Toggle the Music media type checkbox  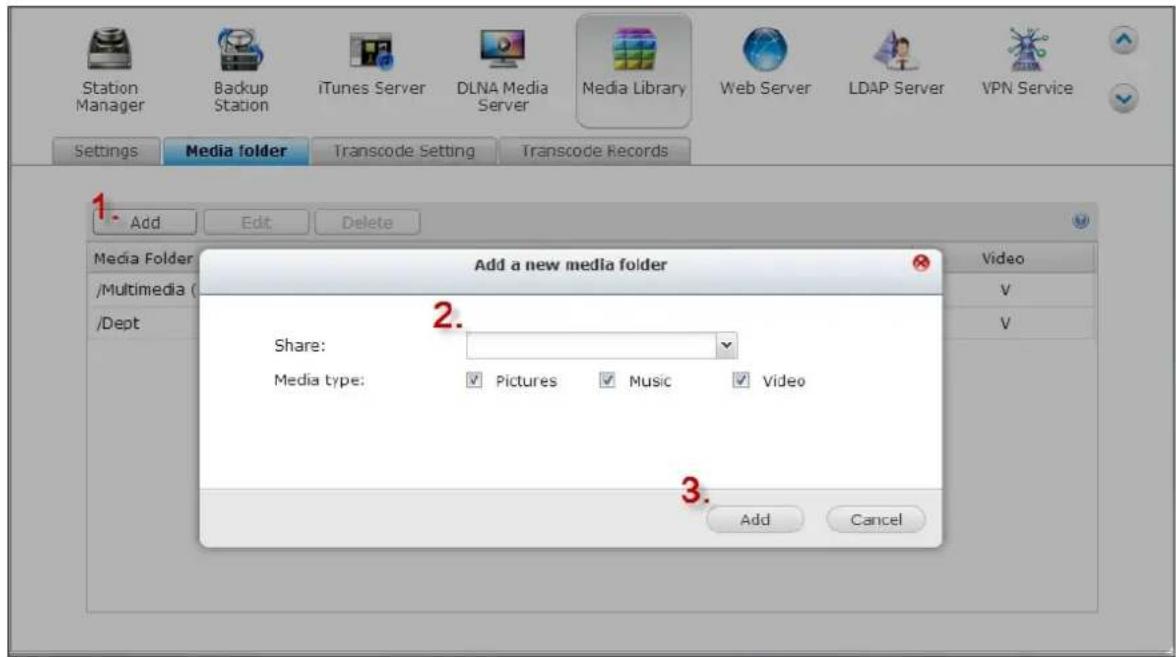(x=608, y=380)
